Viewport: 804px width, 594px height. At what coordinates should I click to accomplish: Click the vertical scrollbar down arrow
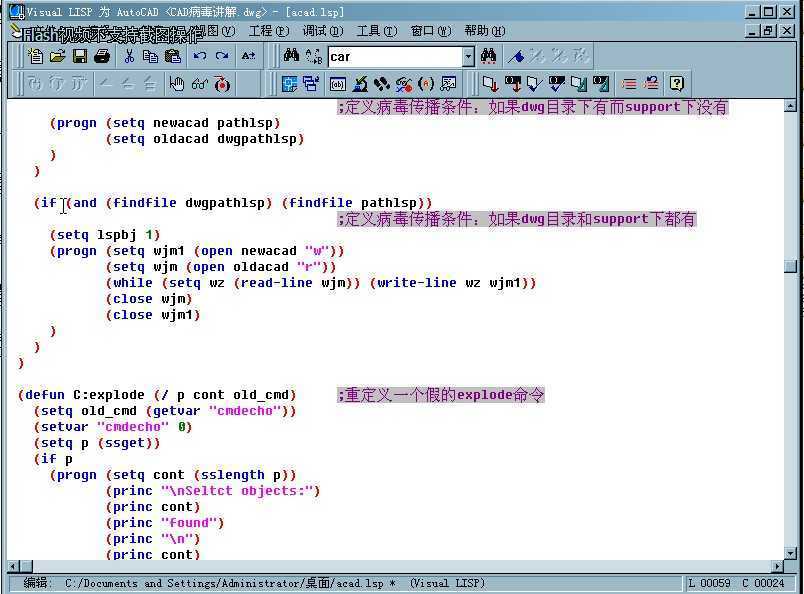pos(790,553)
